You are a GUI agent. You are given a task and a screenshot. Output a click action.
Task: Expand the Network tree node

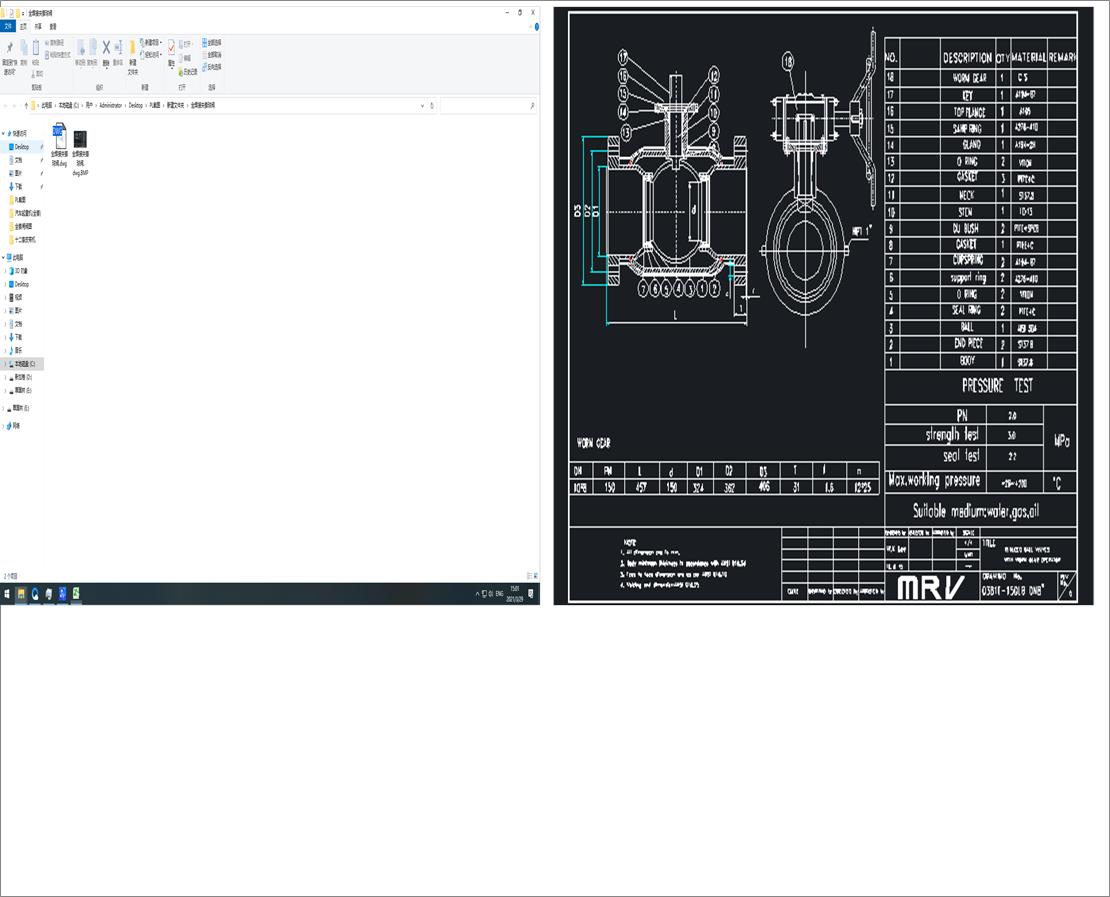click(3, 425)
